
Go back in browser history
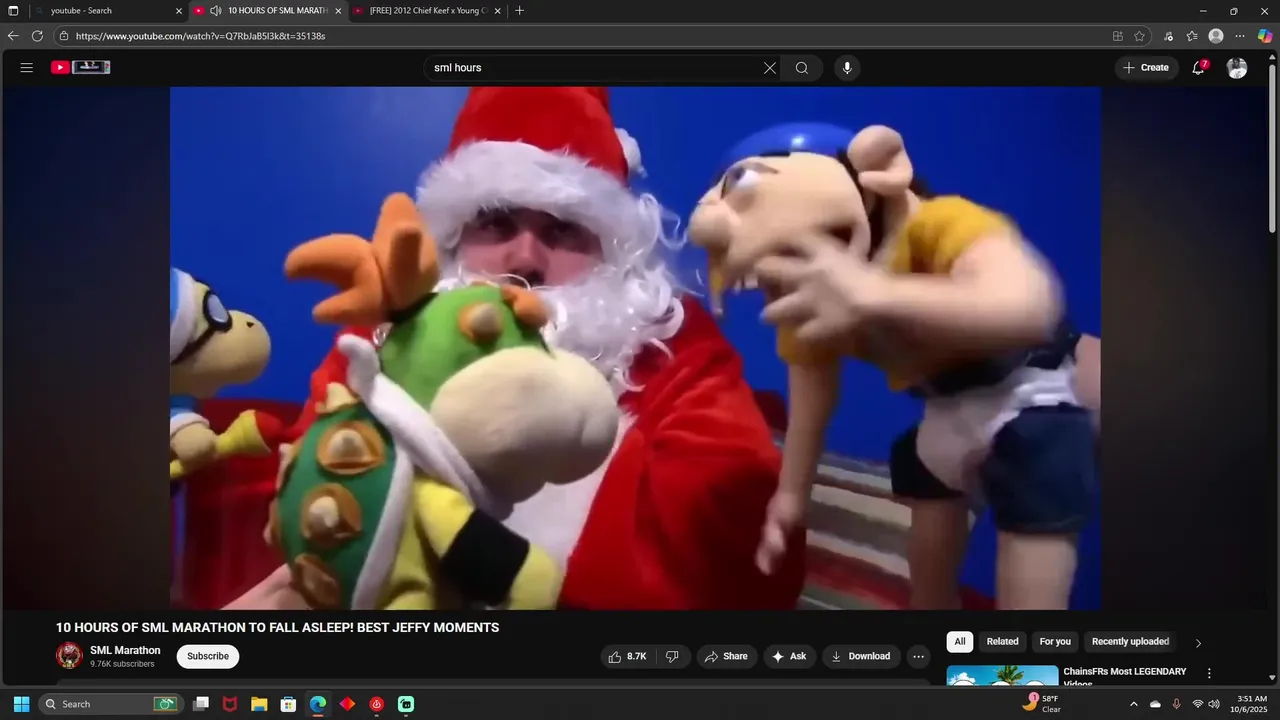13,36
